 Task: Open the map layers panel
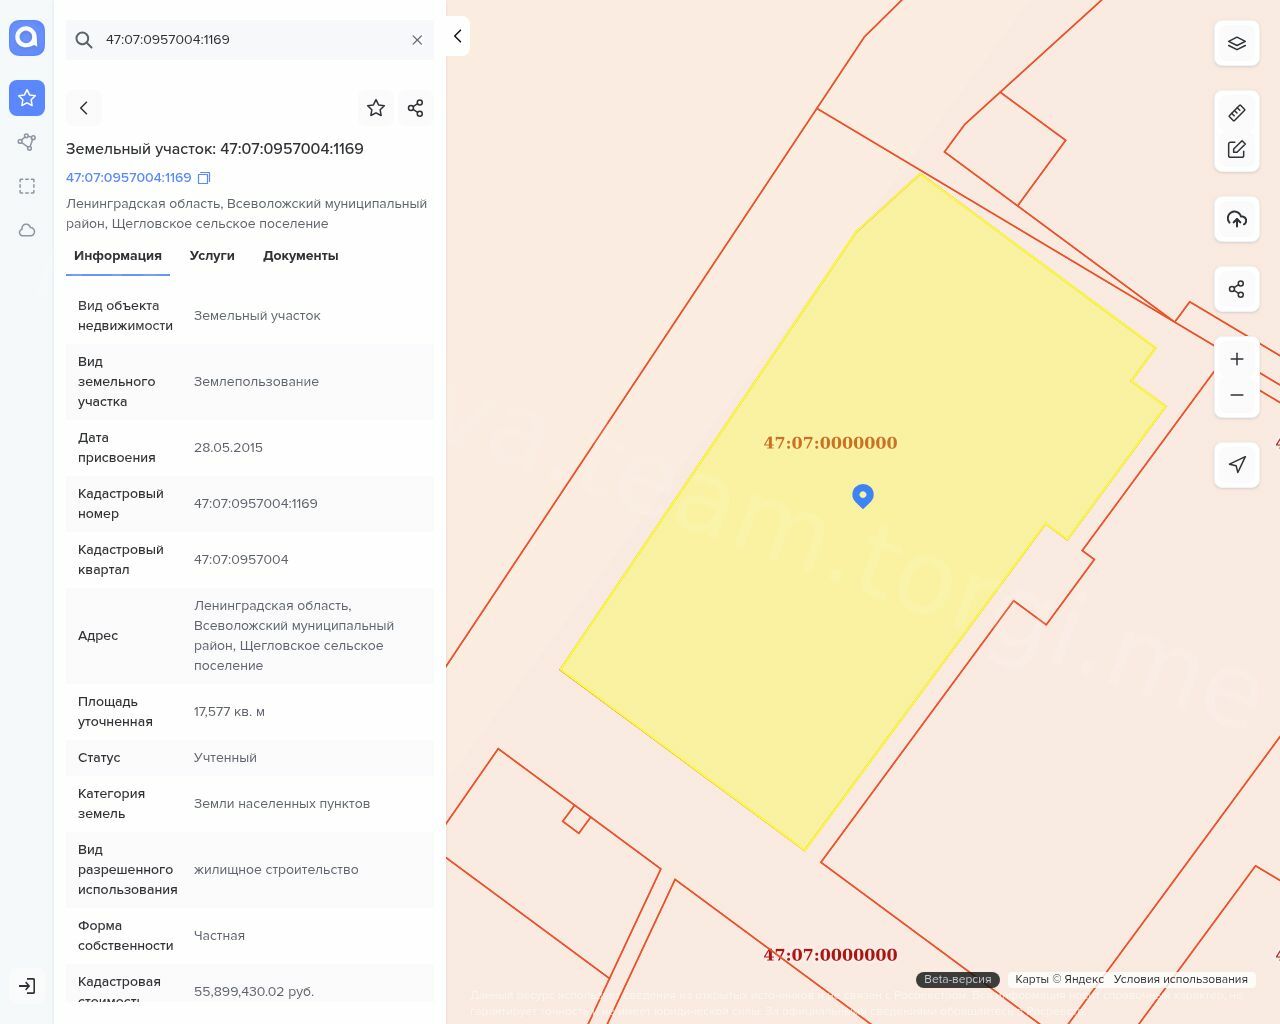point(1236,43)
